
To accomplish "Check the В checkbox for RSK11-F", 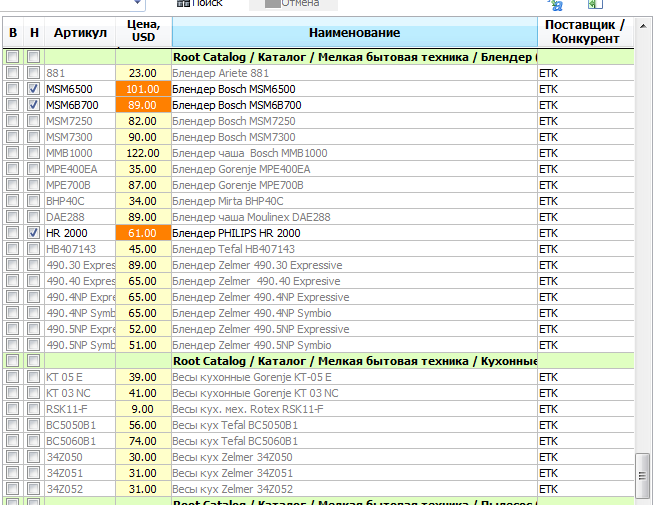I will pyautogui.click(x=13, y=409).
